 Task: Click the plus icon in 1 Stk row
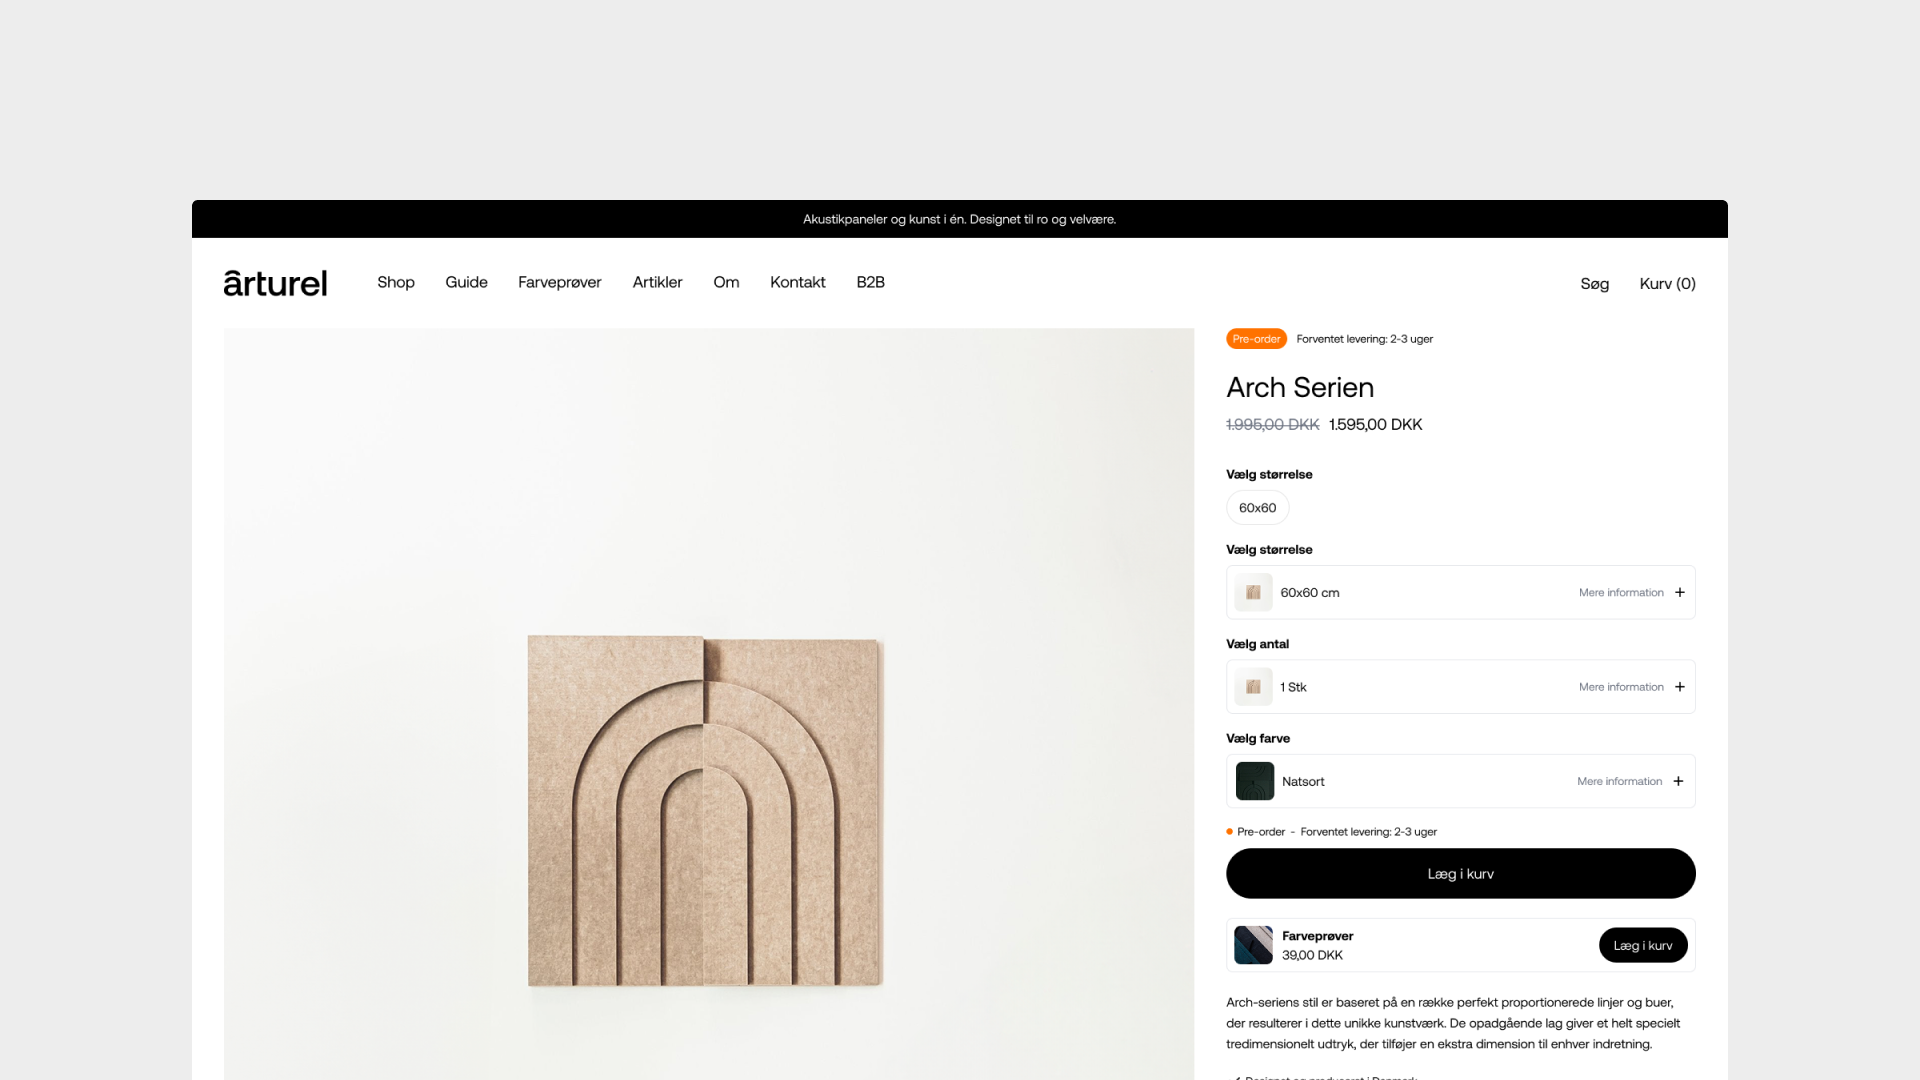[1680, 687]
